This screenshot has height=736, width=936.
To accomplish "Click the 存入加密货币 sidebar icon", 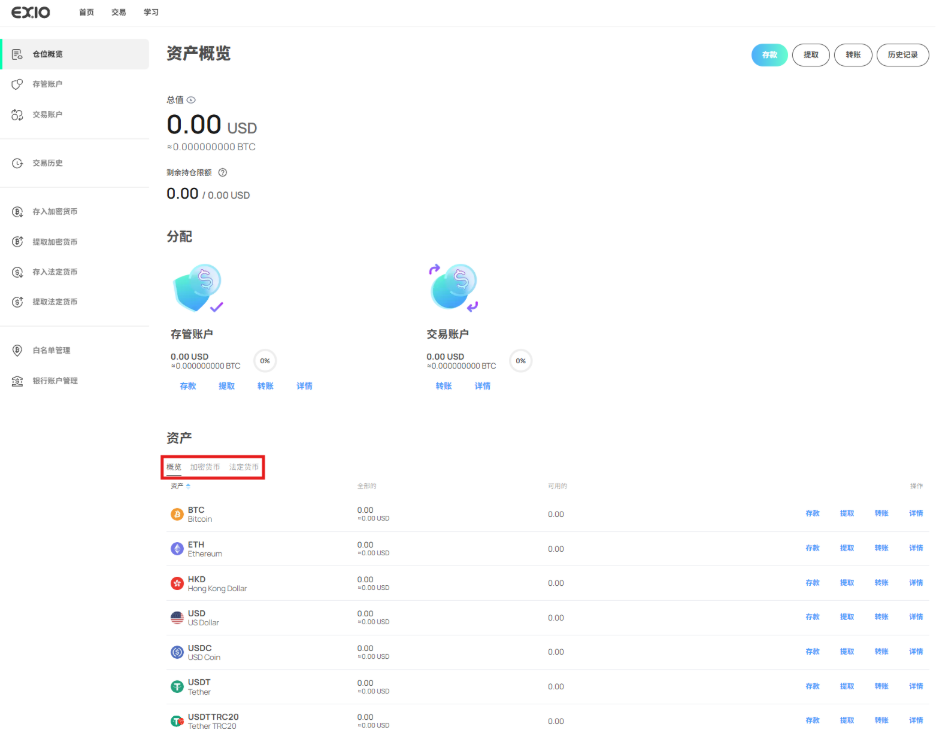I will coord(17,212).
